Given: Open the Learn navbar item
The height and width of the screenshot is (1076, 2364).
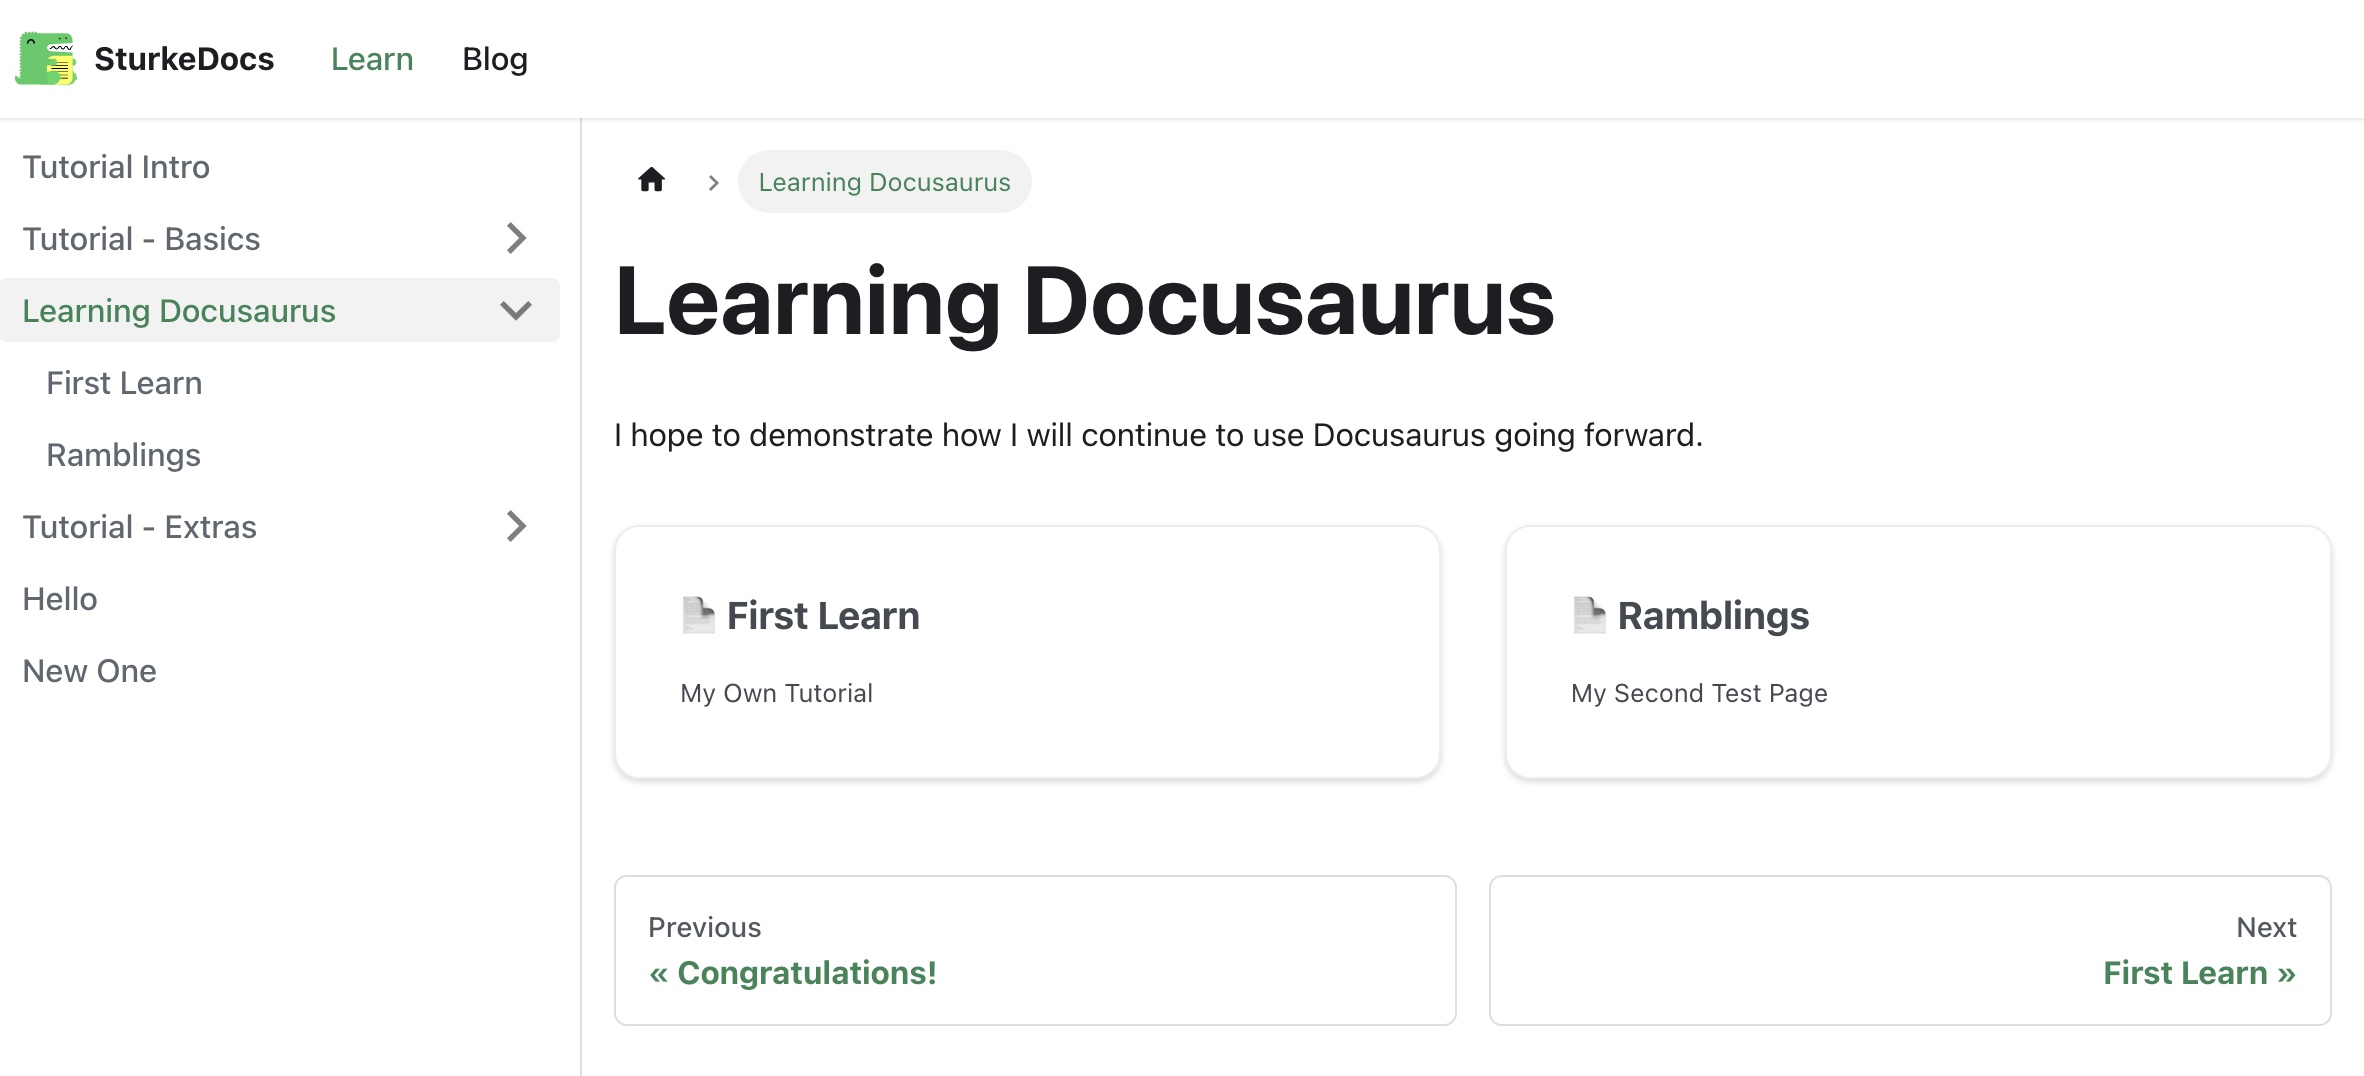Looking at the screenshot, I should point(372,59).
